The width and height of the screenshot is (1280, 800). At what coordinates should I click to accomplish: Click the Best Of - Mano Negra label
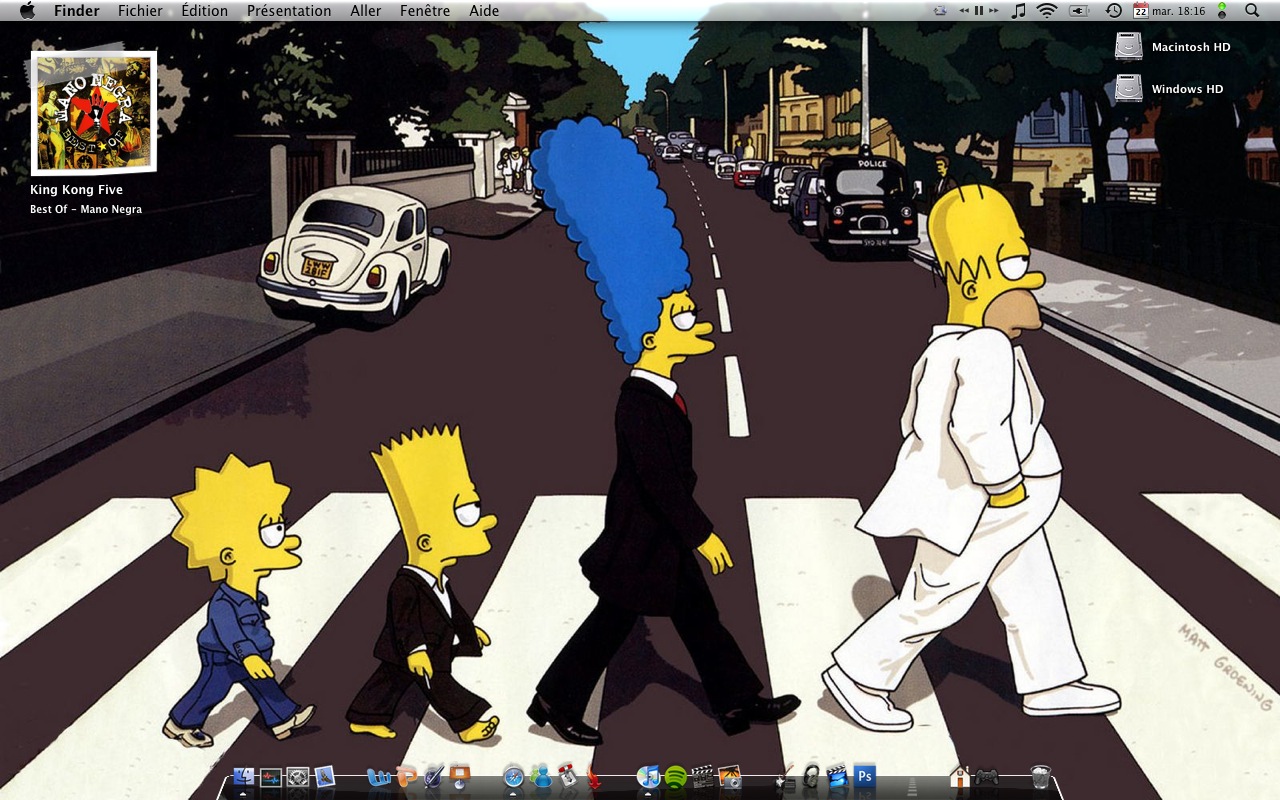pos(86,209)
